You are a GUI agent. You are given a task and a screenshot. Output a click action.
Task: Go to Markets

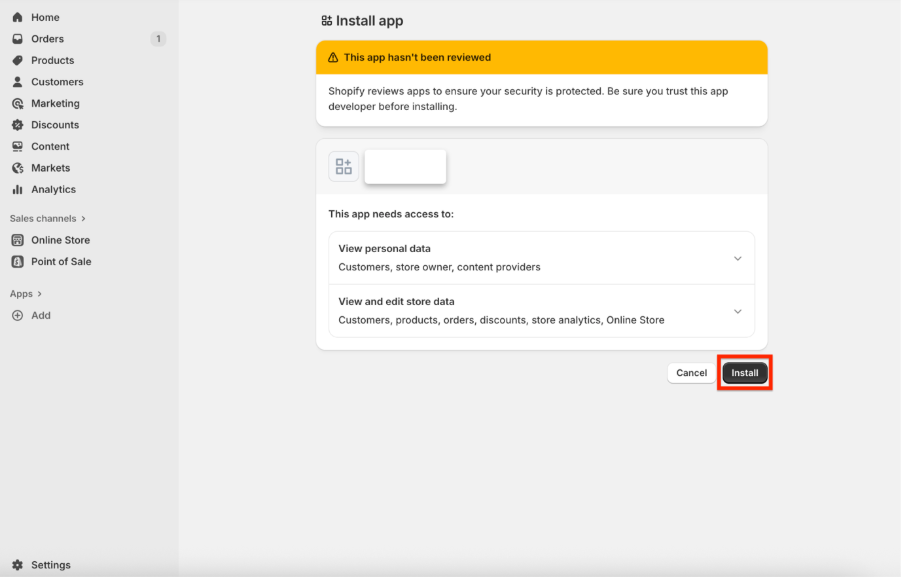click(x=51, y=168)
